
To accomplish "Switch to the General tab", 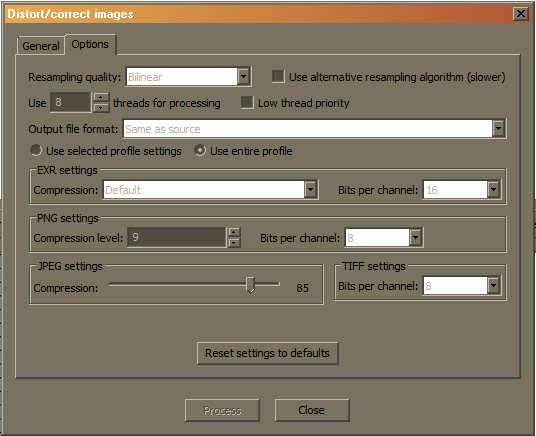I will (41, 45).
